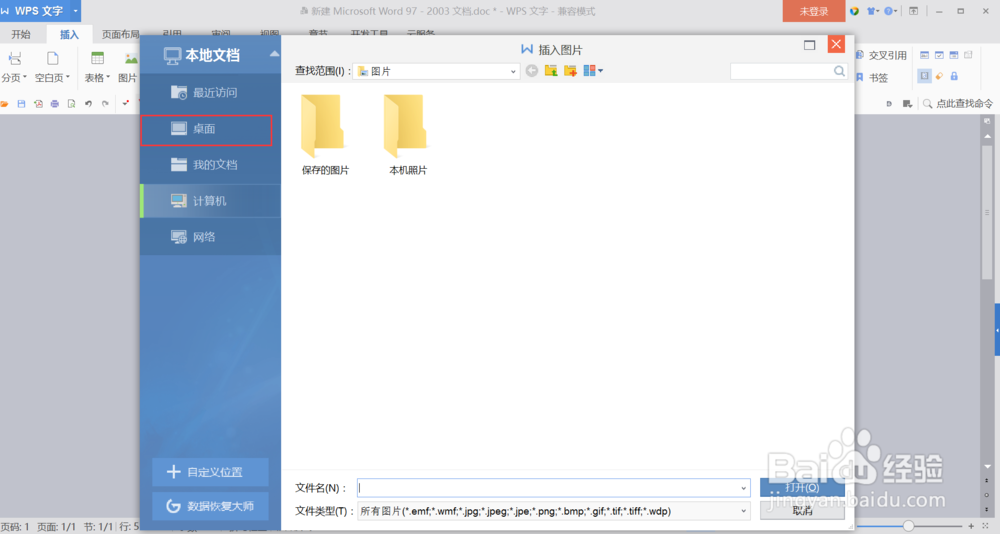The image size is (1000, 534).
Task: Click the up-one-level folder icon
Action: click(x=551, y=71)
